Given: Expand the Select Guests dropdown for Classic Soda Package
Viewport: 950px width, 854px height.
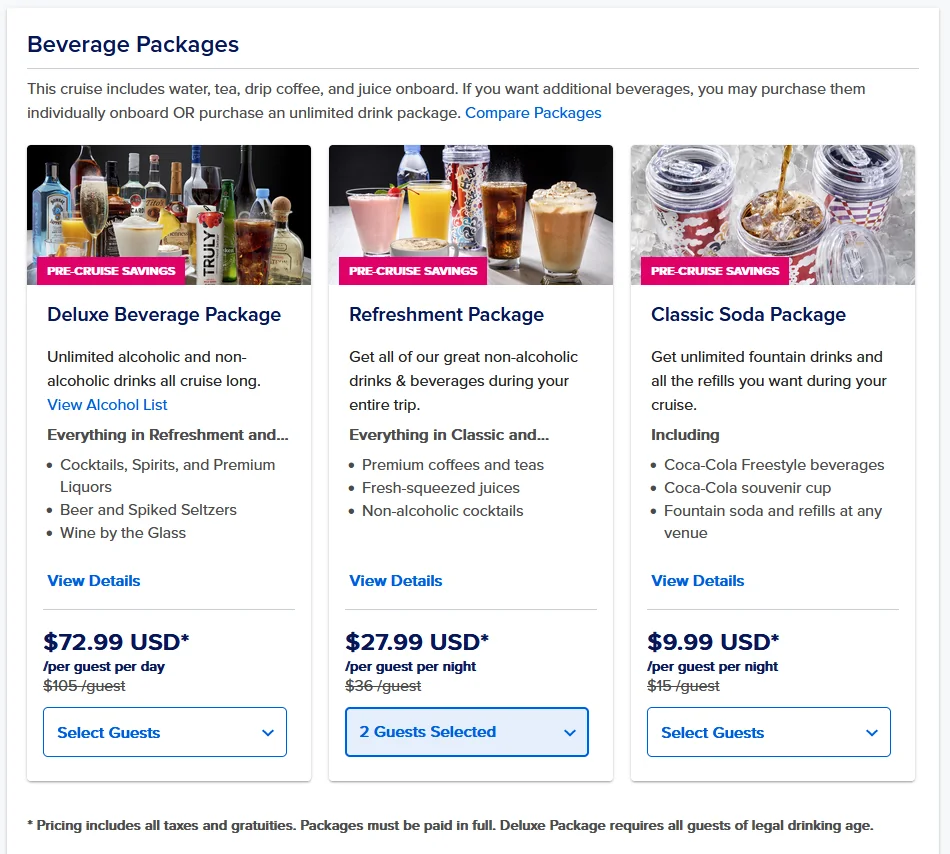Looking at the screenshot, I should [x=768, y=732].
